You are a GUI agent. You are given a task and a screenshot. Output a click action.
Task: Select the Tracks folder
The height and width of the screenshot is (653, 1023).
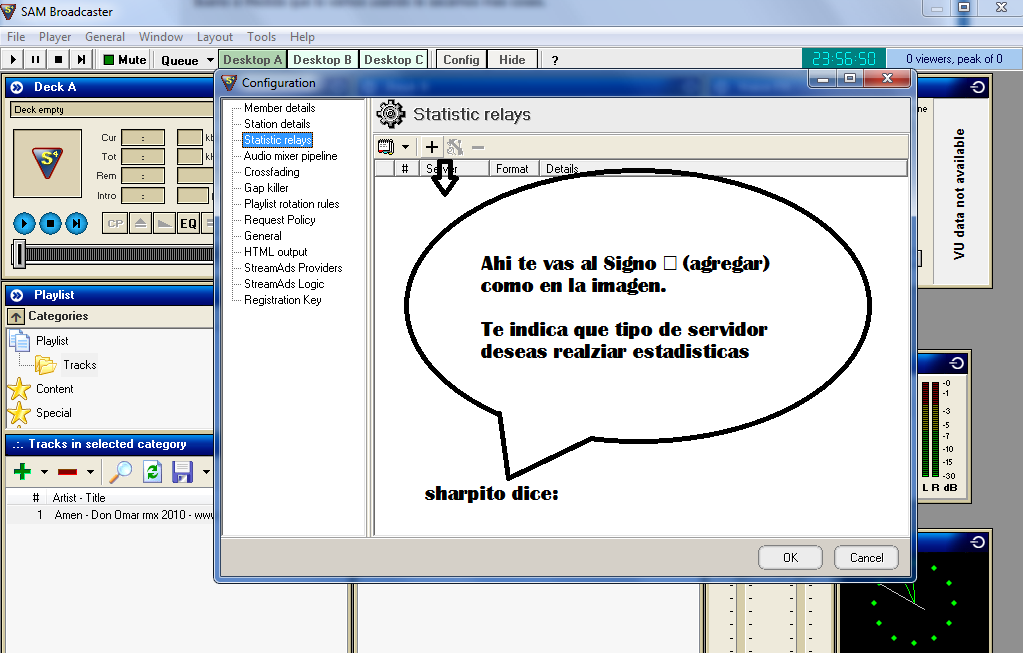[x=80, y=365]
